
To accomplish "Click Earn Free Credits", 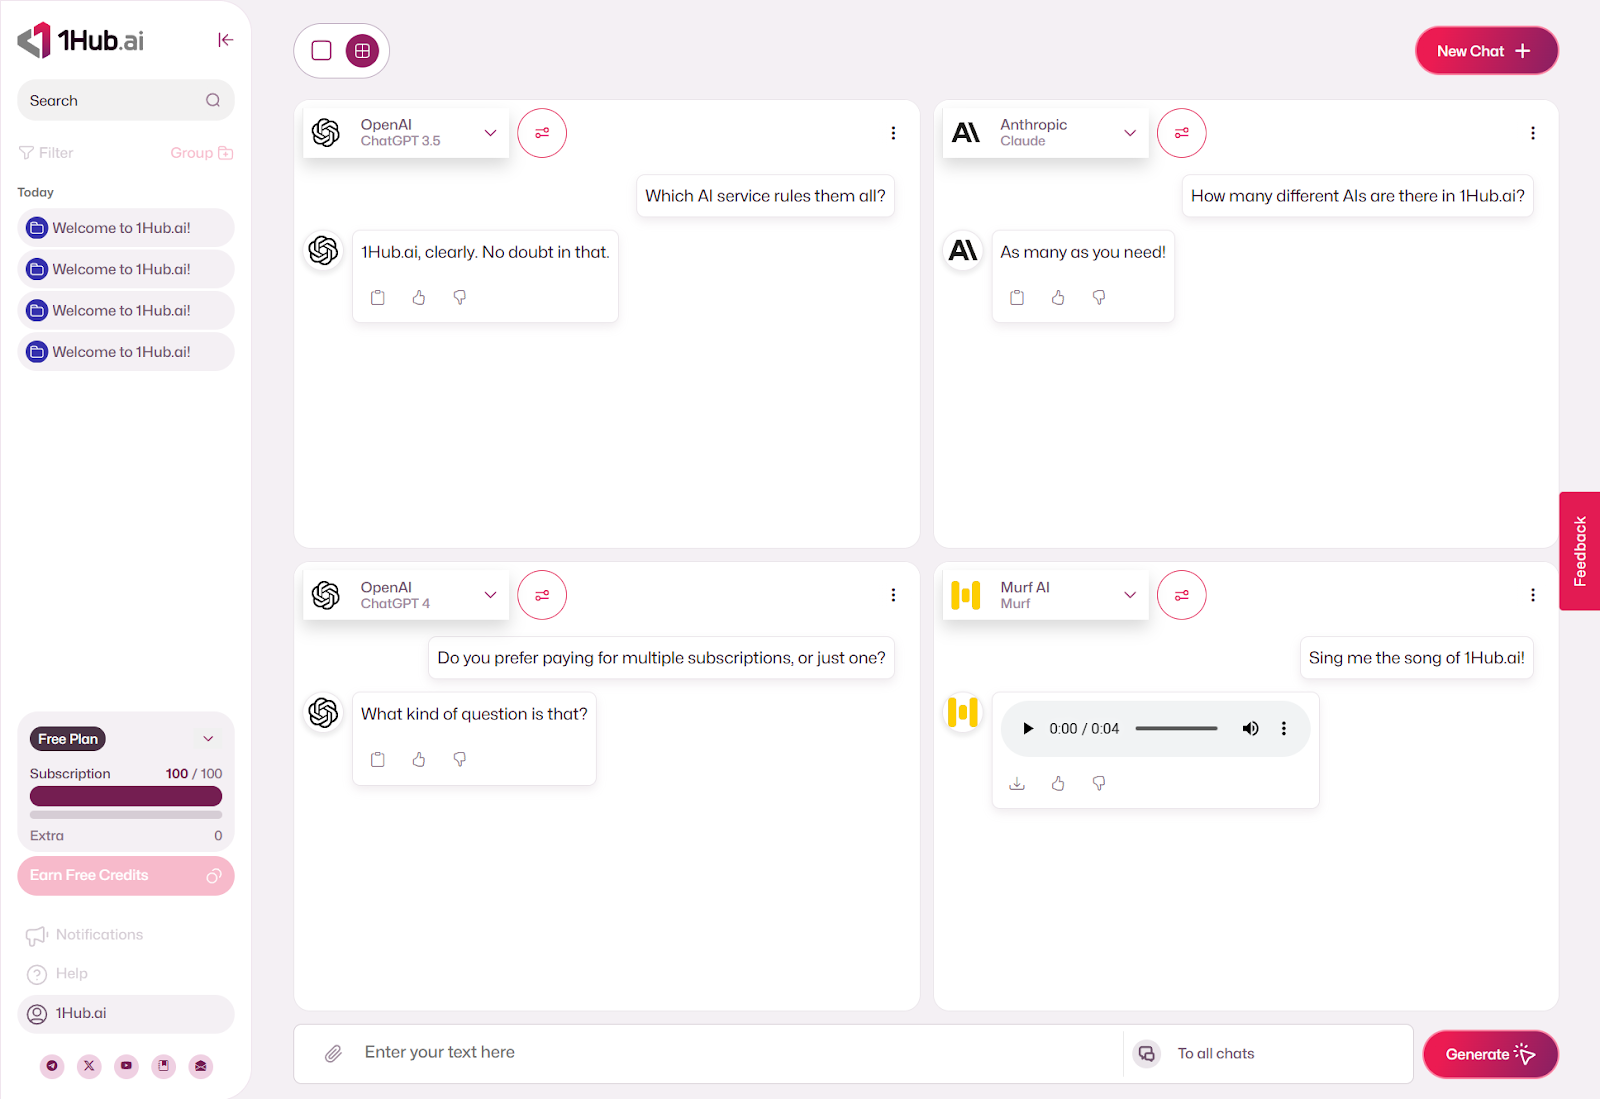I will point(126,876).
